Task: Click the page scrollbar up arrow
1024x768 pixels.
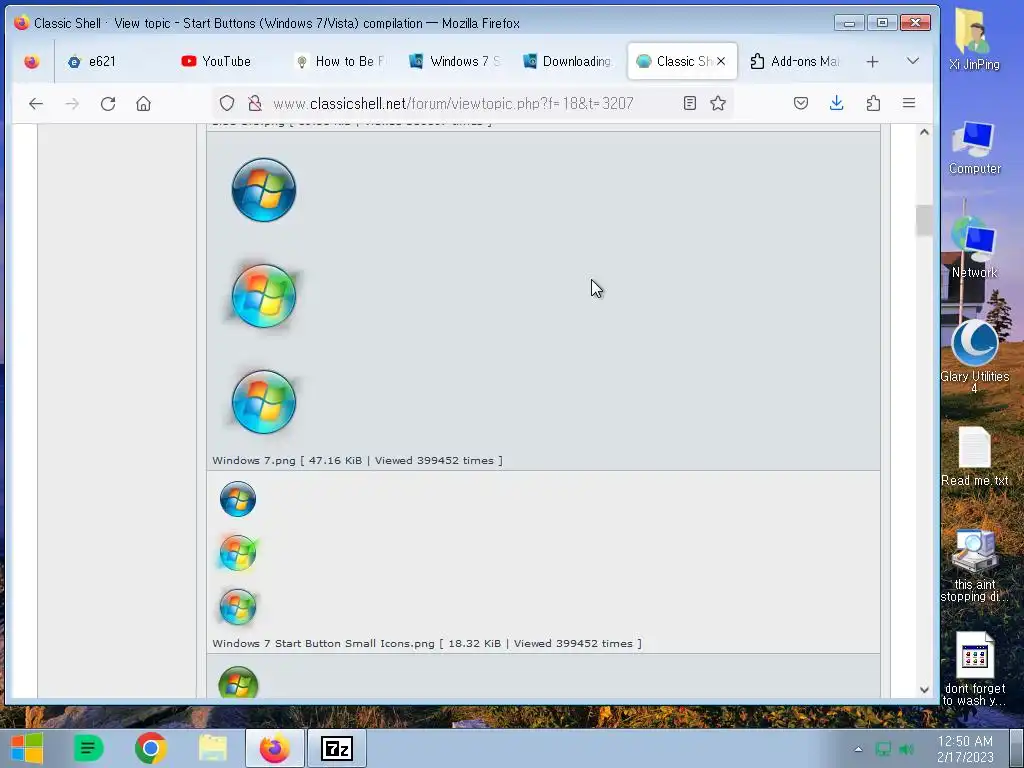Action: pos(924,132)
